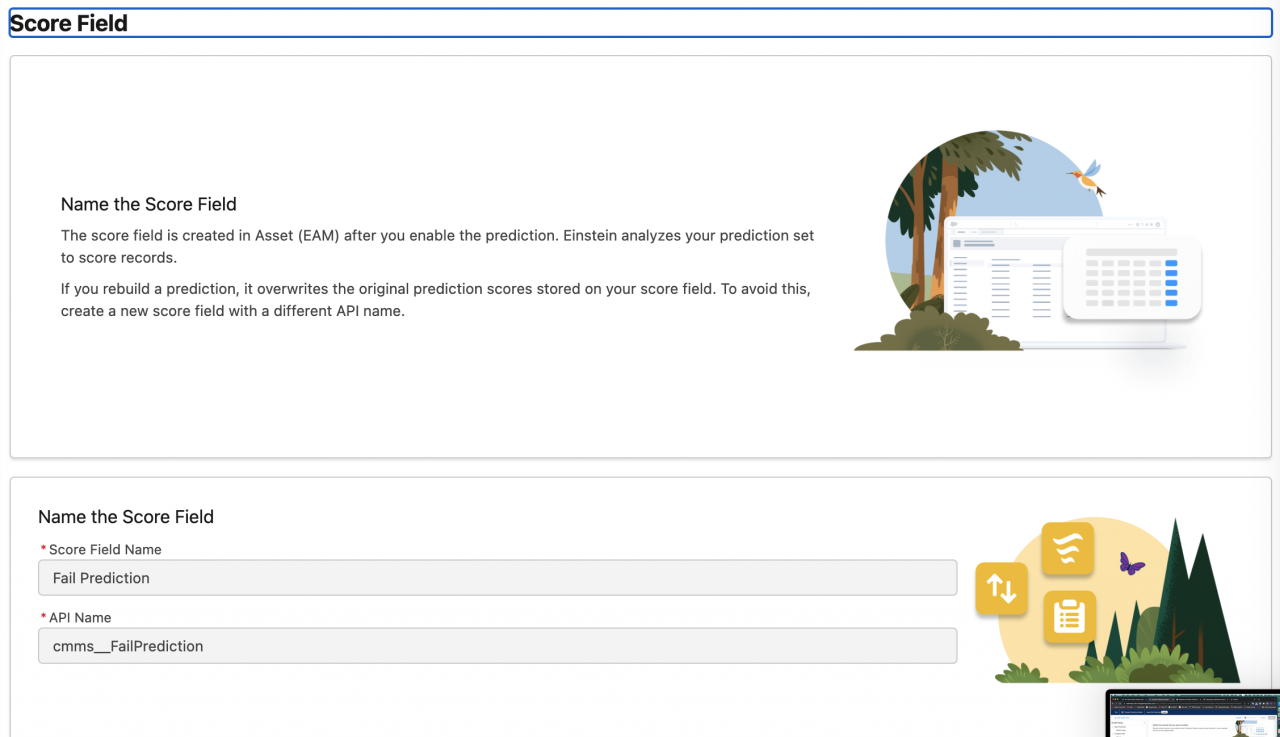Image resolution: width=1280 pixels, height=737 pixels.
Task: Open the video thumbnail in the corner
Action: 1193,714
